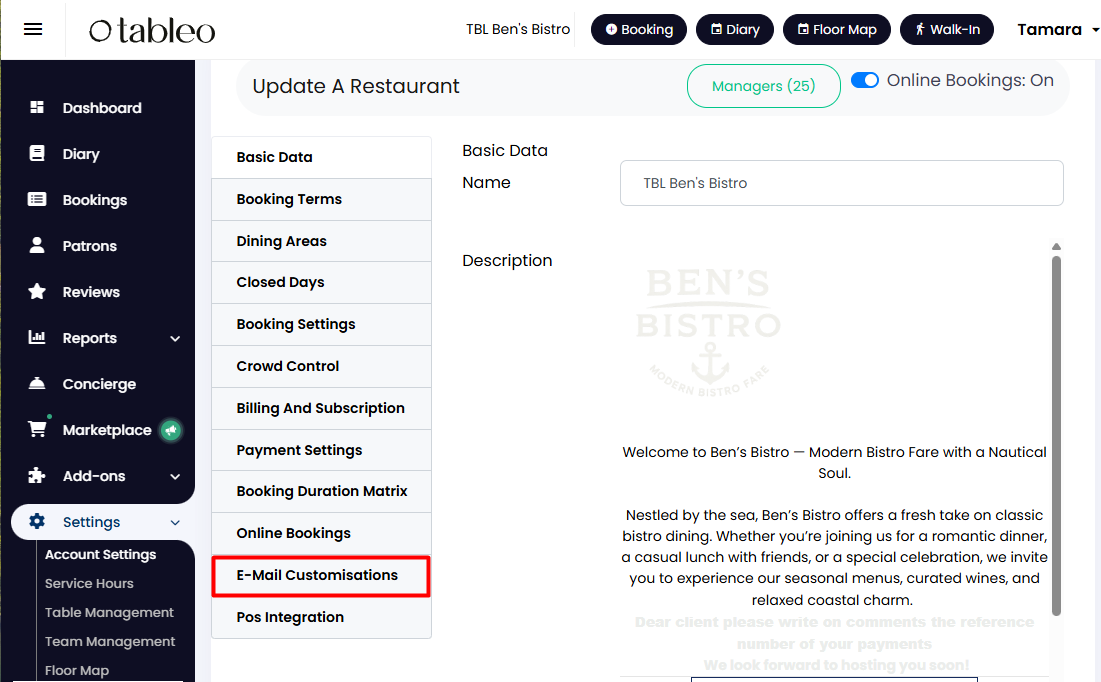Click the Floor Map header button
The width and height of the screenshot is (1101, 682).
(x=836, y=29)
